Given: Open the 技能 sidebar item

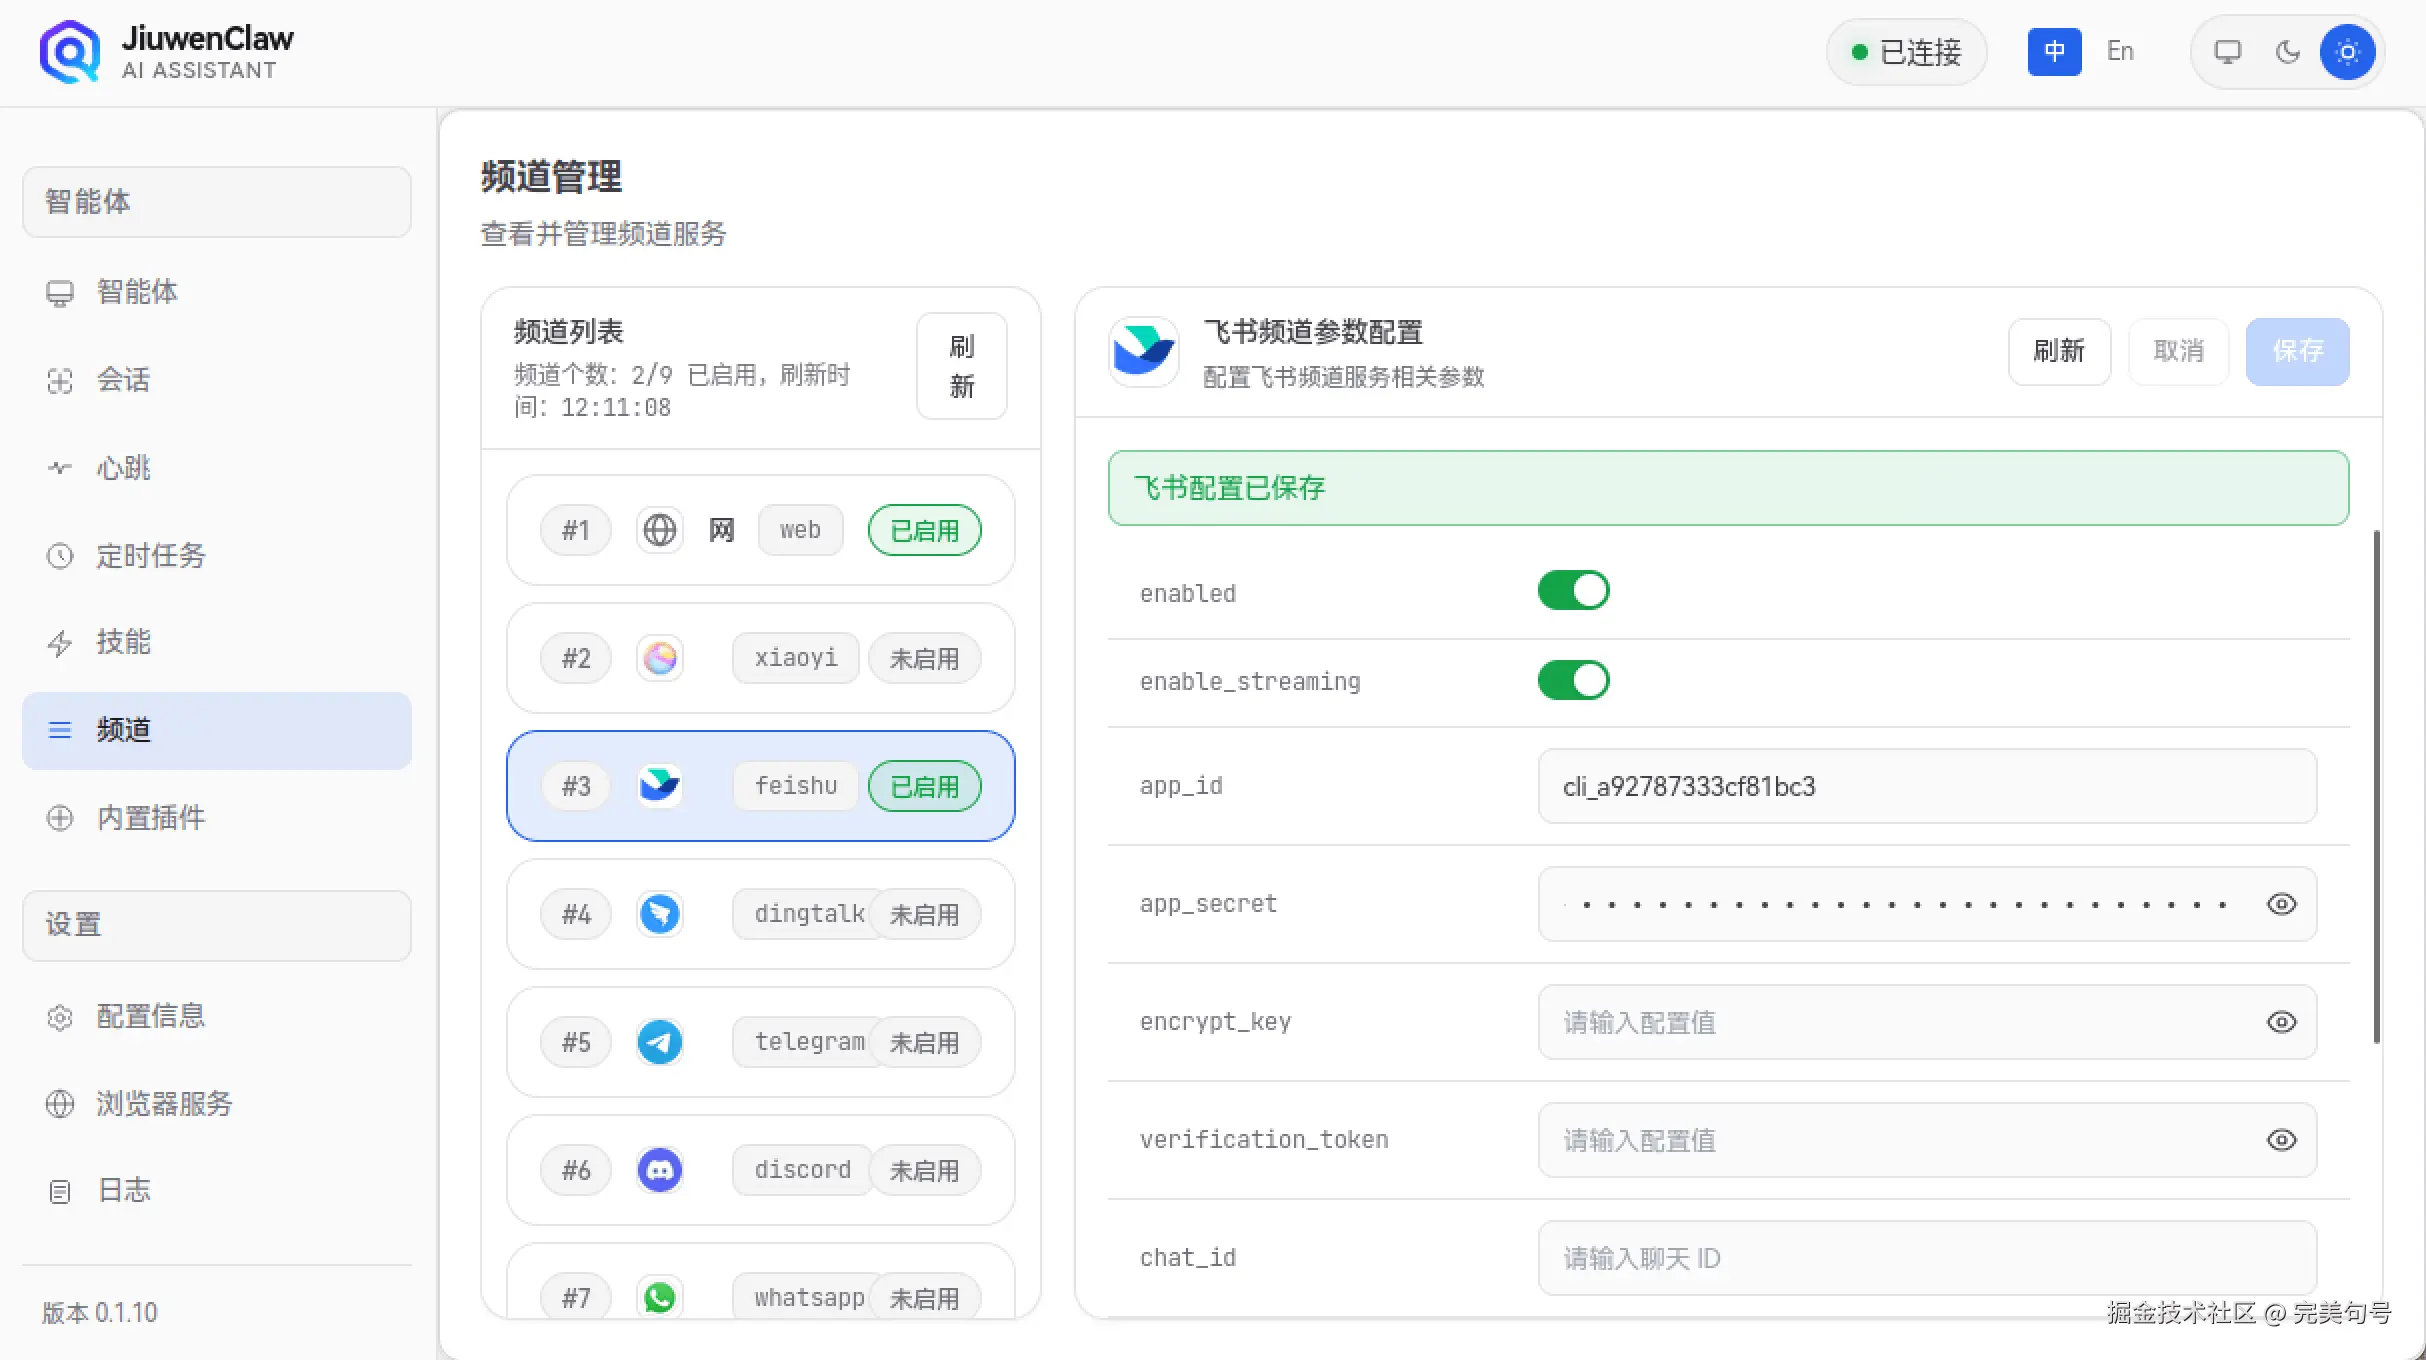Looking at the screenshot, I should point(216,642).
